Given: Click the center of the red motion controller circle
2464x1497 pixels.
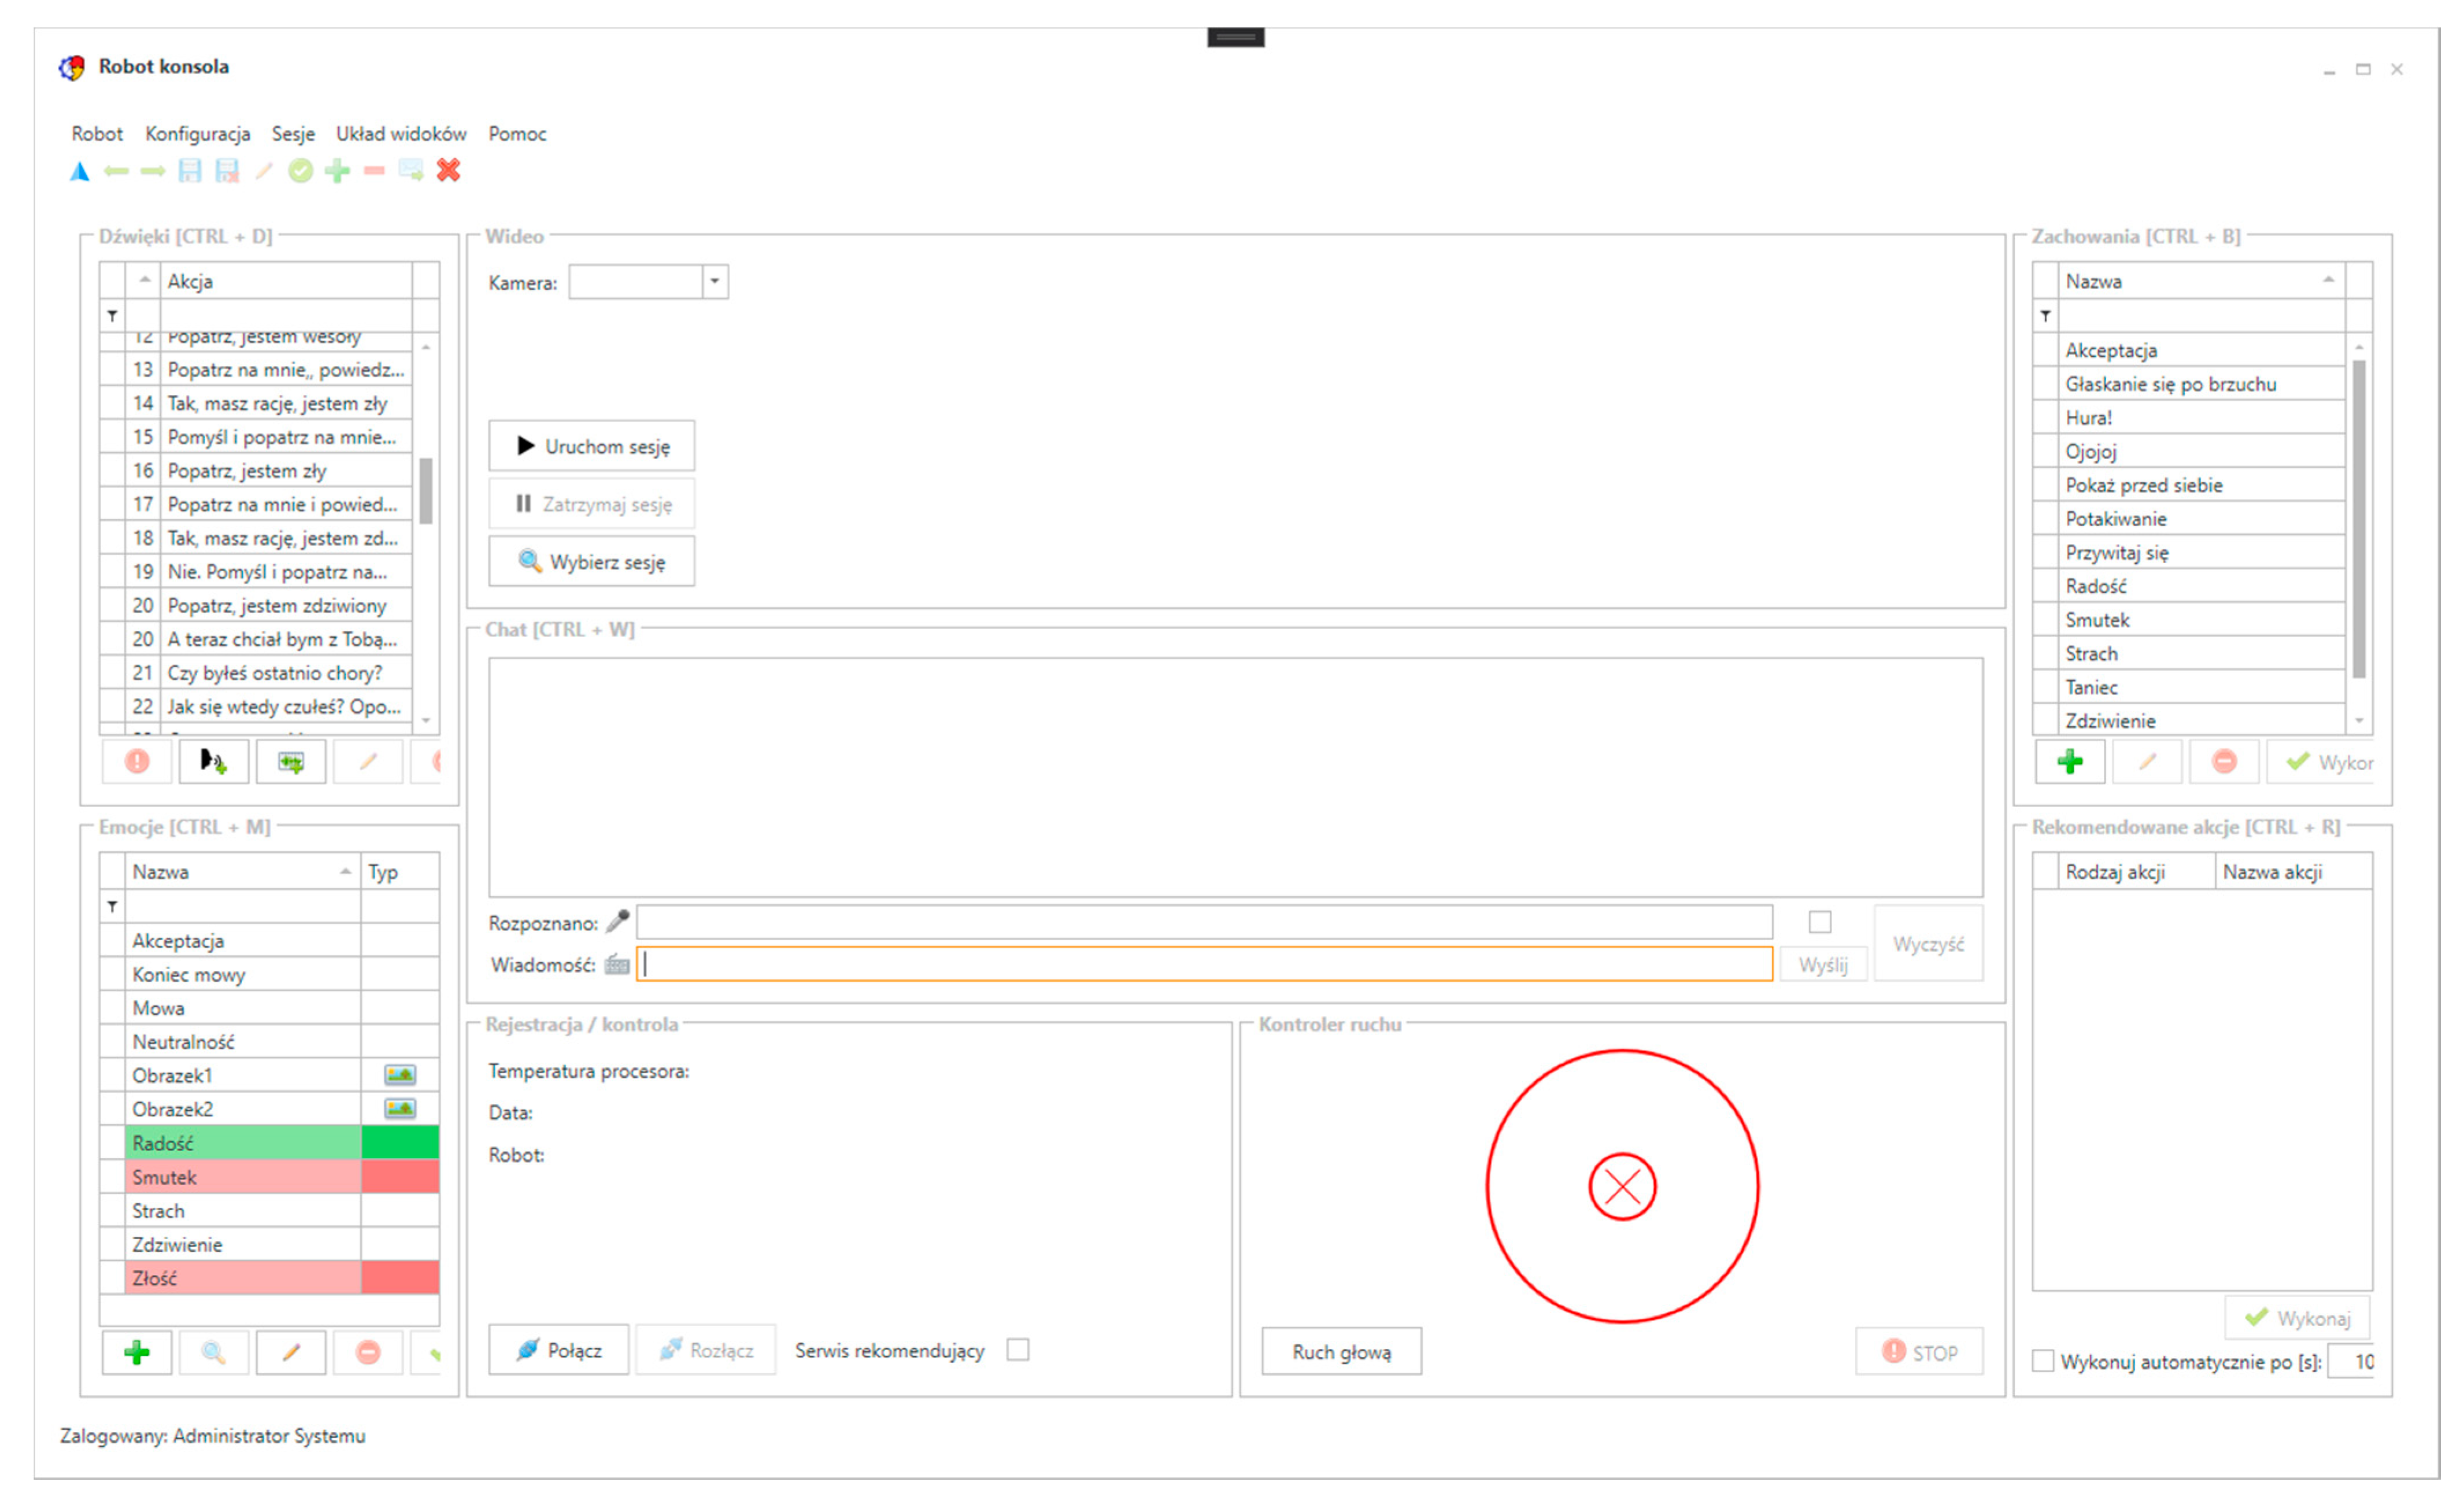Looking at the screenshot, I should point(1622,1187).
